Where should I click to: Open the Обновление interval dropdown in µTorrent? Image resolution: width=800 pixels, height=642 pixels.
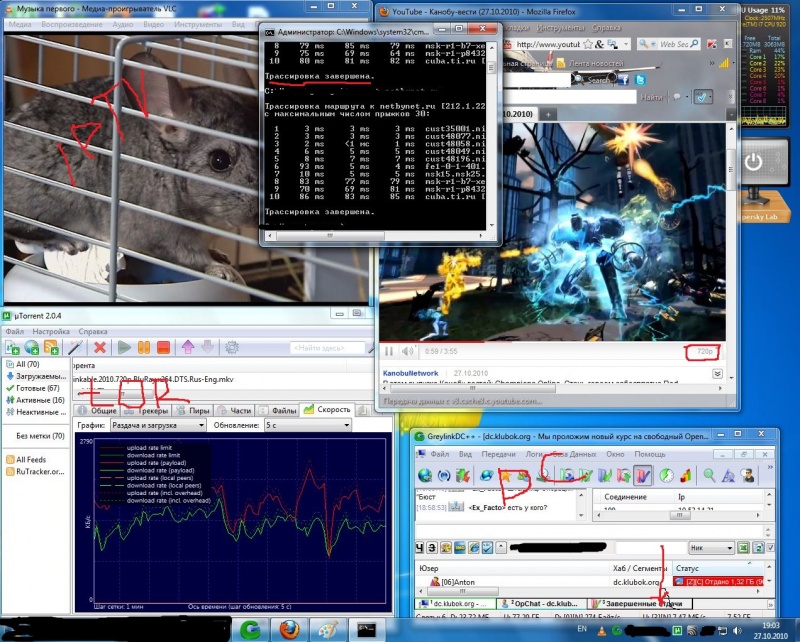pos(308,425)
